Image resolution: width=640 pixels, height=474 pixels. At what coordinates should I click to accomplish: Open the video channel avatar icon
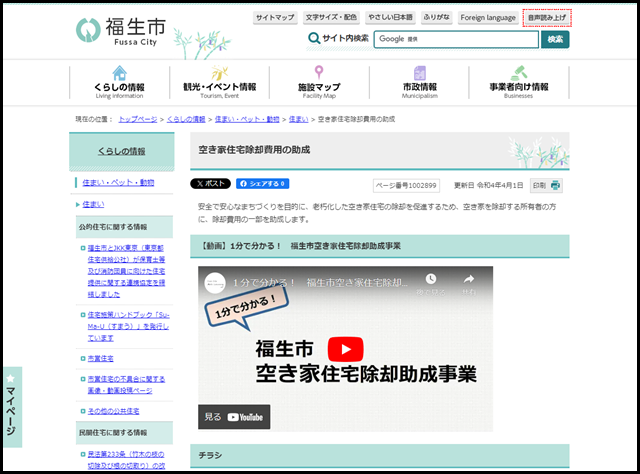214,283
